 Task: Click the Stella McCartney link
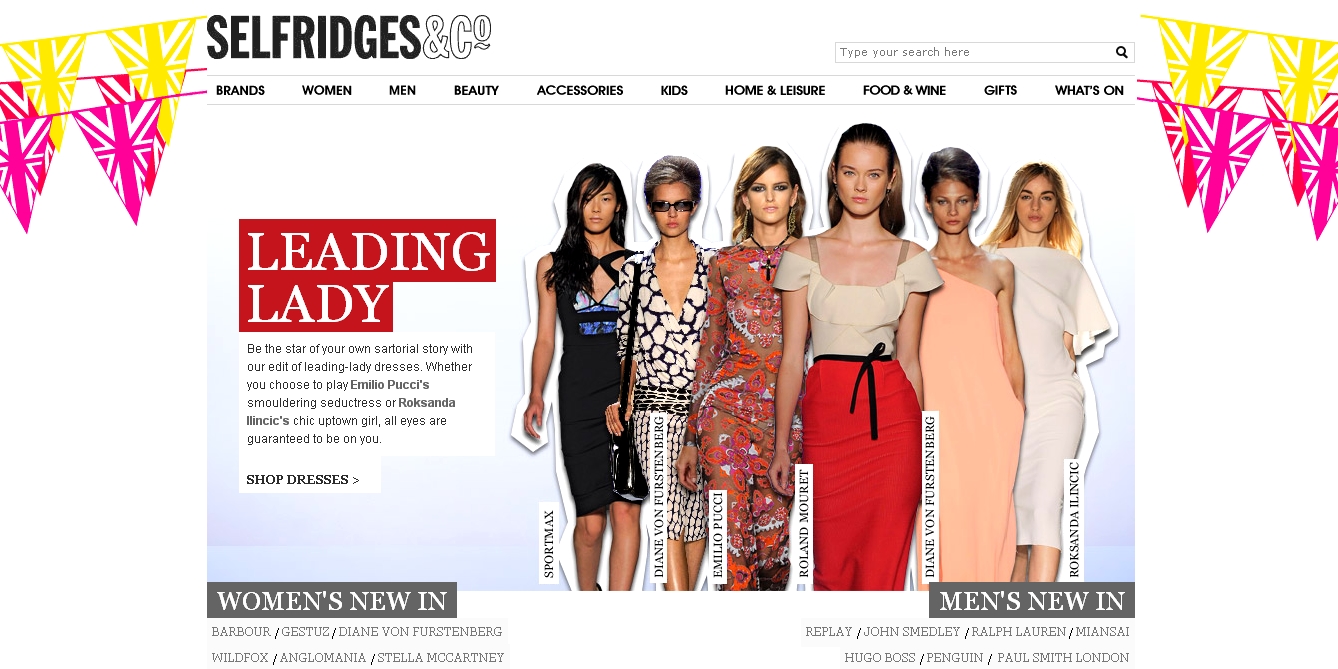[441, 658]
